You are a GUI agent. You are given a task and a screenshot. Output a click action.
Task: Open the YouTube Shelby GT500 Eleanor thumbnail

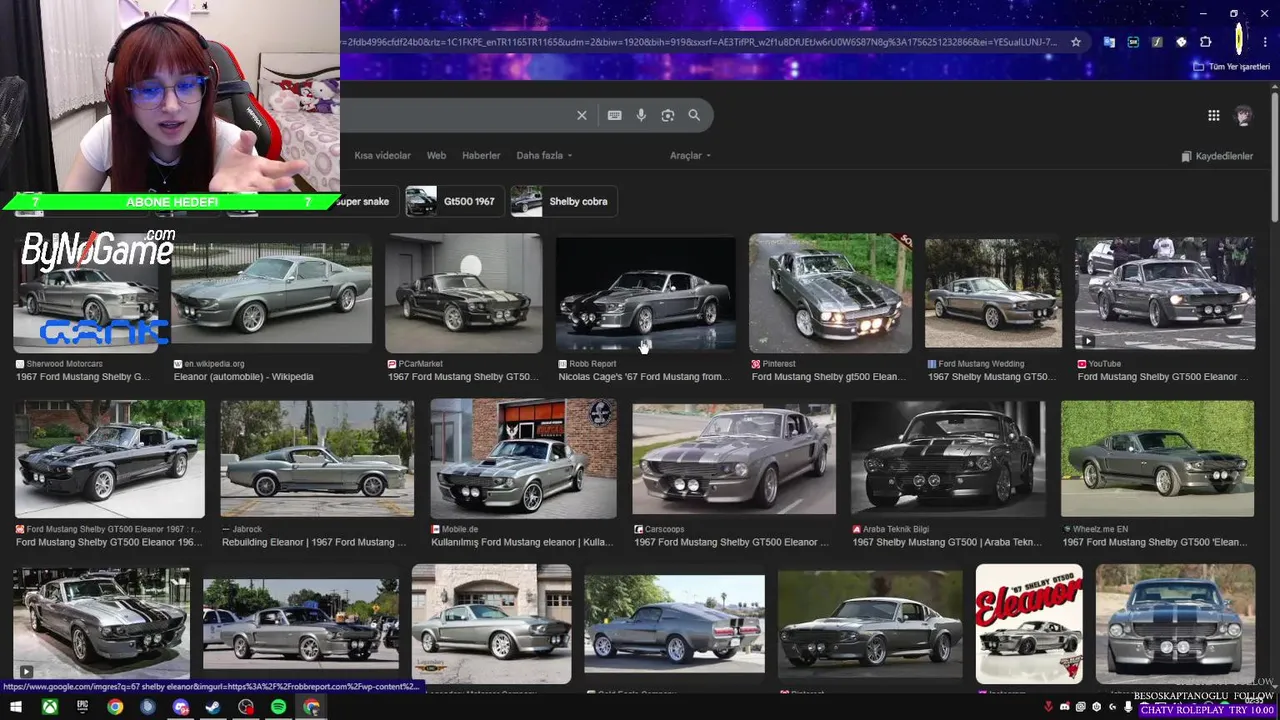(1165, 293)
